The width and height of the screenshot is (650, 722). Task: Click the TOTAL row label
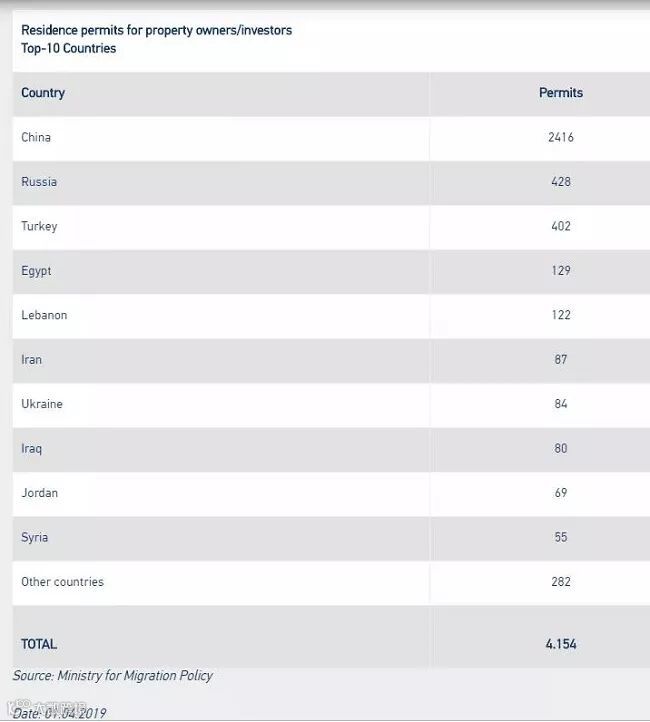pos(39,644)
